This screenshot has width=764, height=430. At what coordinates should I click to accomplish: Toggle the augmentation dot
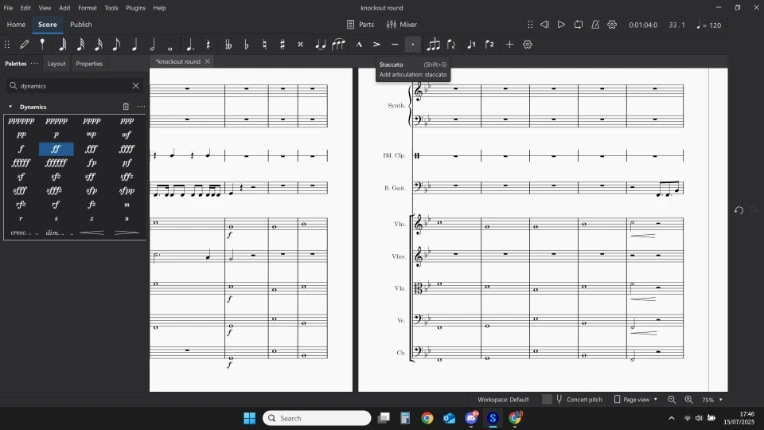[x=190, y=45]
